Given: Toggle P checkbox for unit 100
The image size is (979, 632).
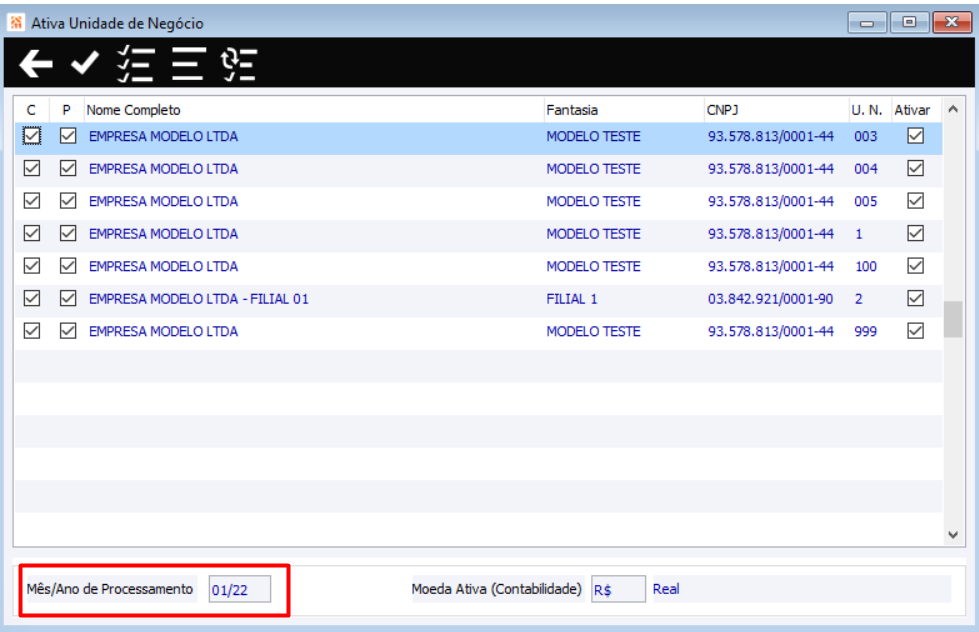Looking at the screenshot, I should [x=68, y=266].
